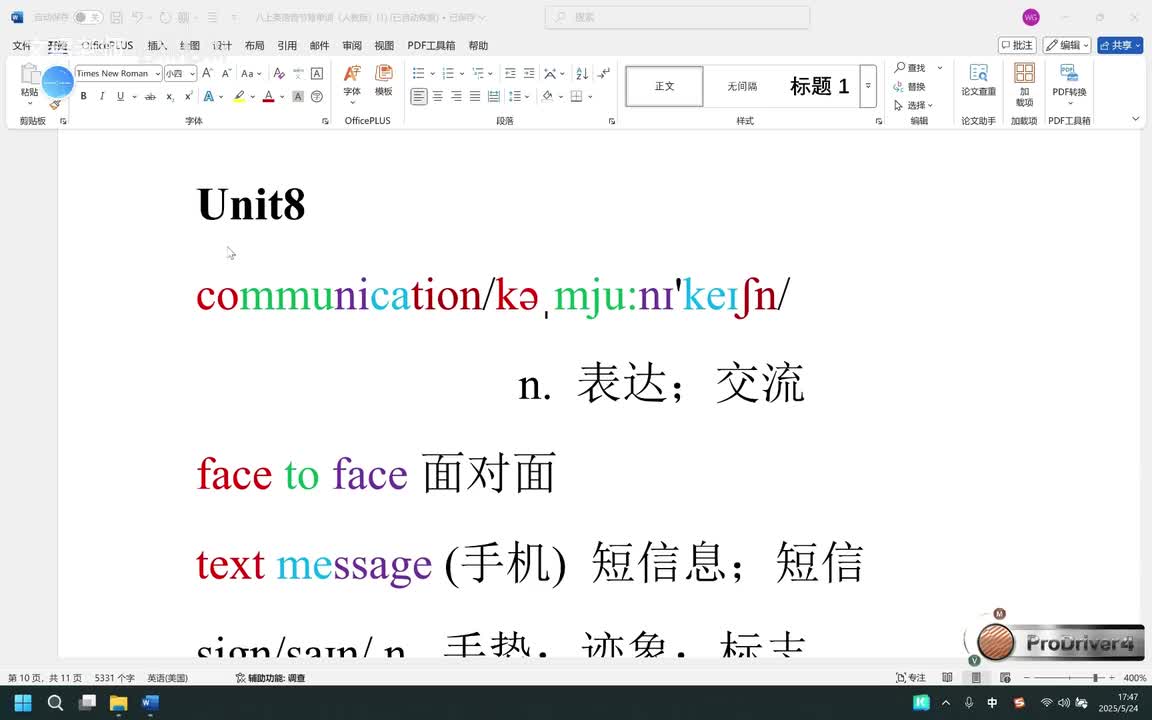This screenshot has height=720, width=1152.
Task: Center align the paragraph
Action: (x=438, y=96)
